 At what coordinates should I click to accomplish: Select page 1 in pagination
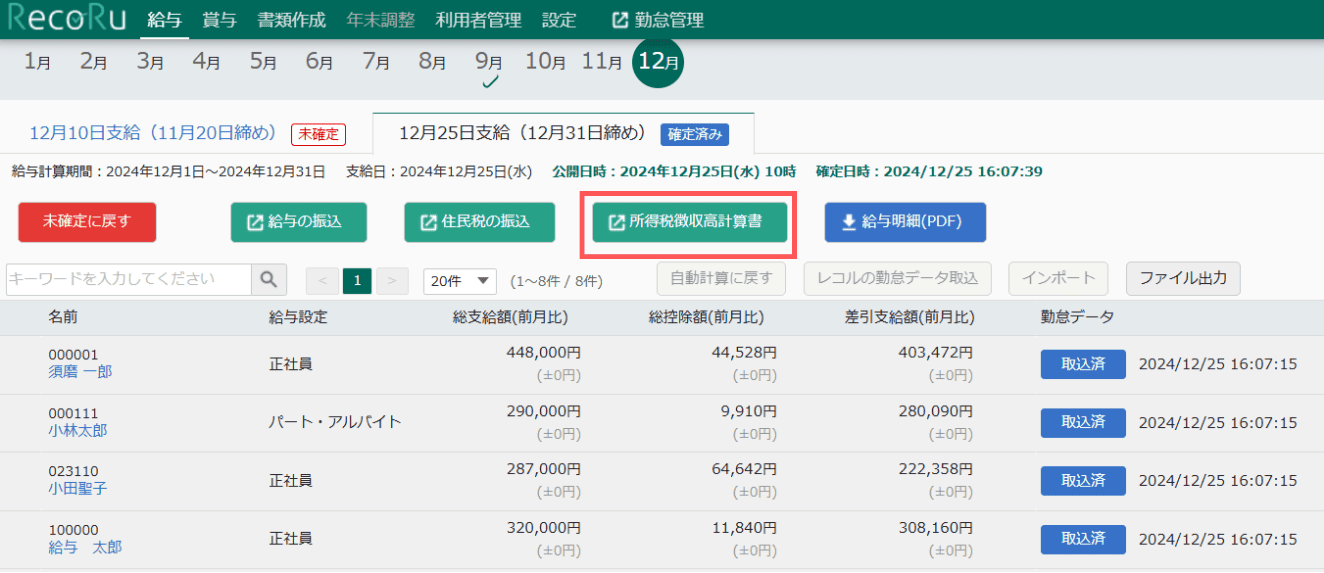pyautogui.click(x=357, y=281)
